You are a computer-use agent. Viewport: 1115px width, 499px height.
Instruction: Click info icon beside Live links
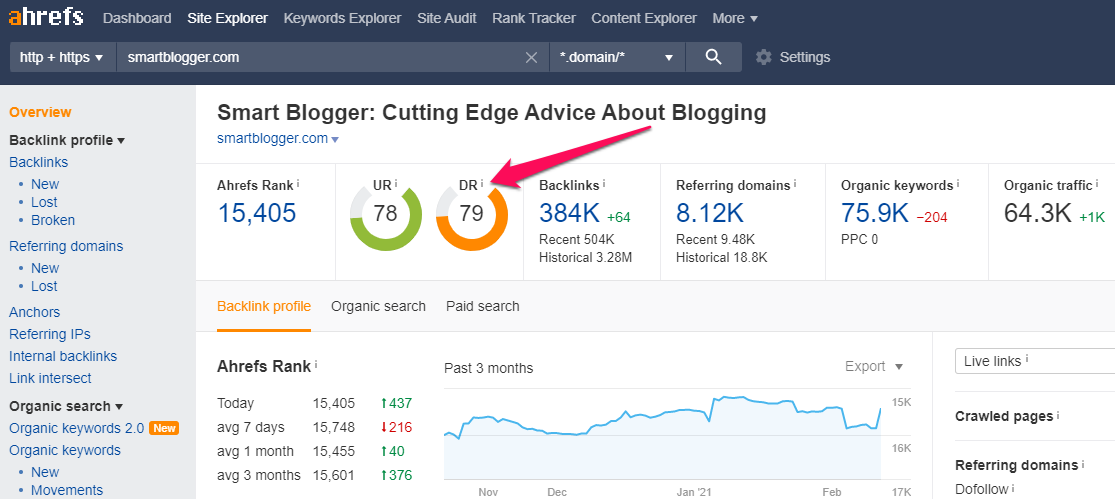tap(1028, 359)
